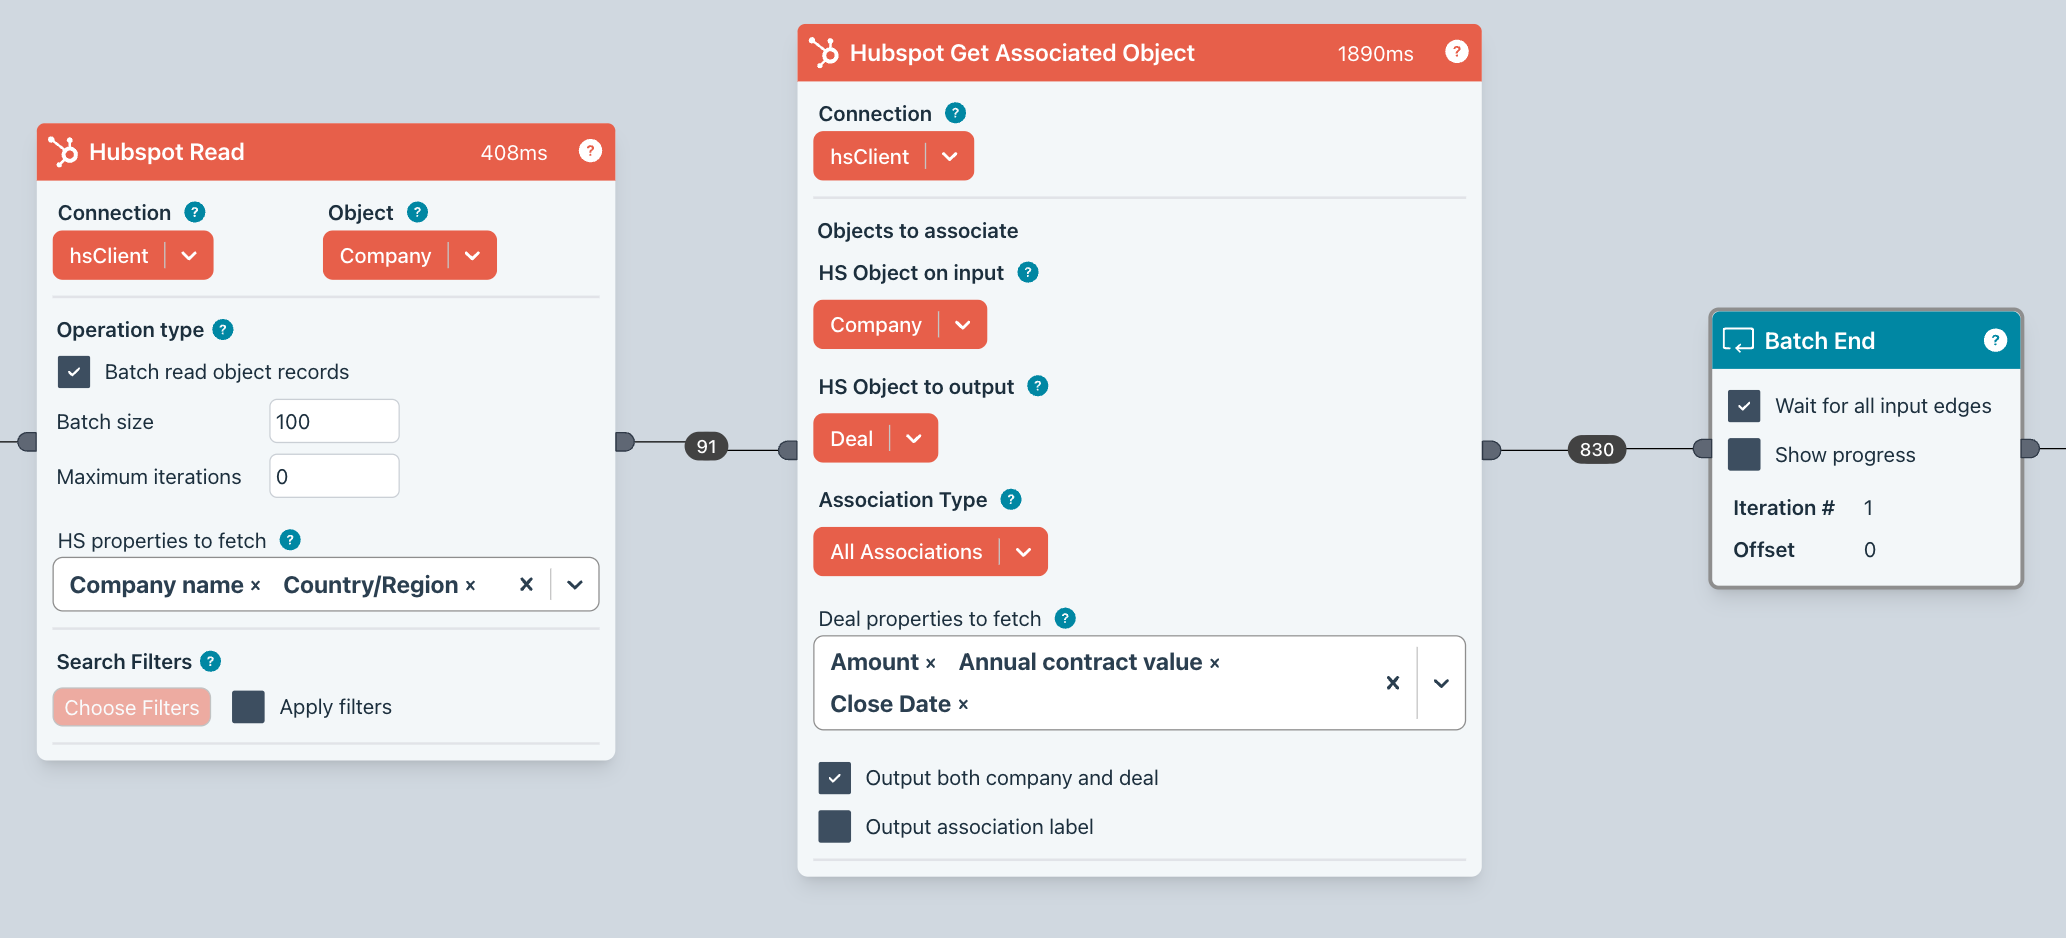Click the Choose Filters button
The width and height of the screenshot is (2066, 938).
(x=132, y=707)
